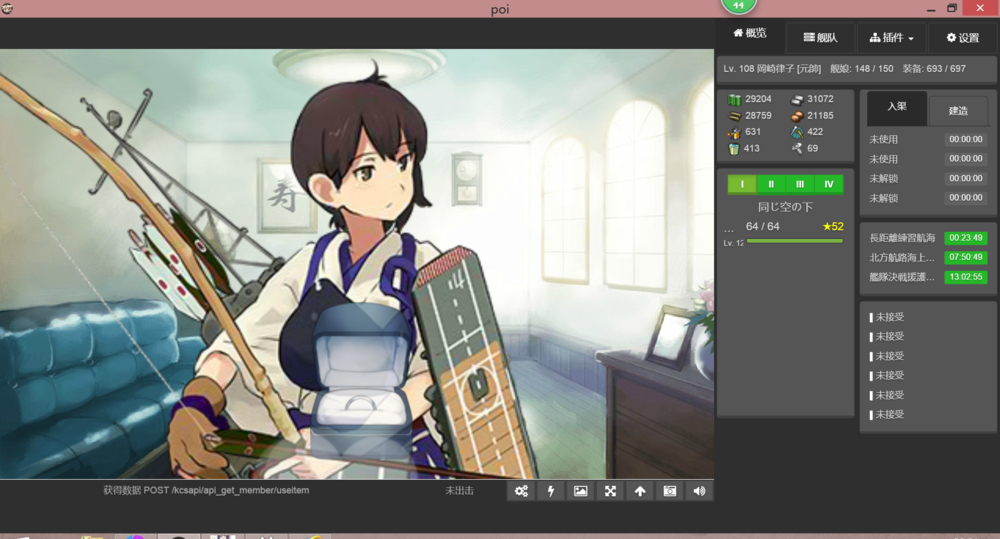Click the ammo resource icon beside 28759
This screenshot has width=1000, height=539.
click(734, 116)
